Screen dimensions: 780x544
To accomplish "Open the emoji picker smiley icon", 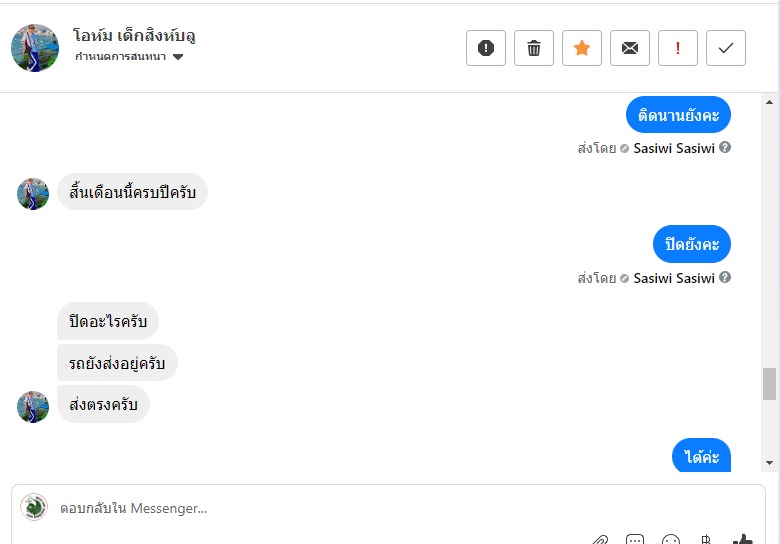I will pos(671,540).
